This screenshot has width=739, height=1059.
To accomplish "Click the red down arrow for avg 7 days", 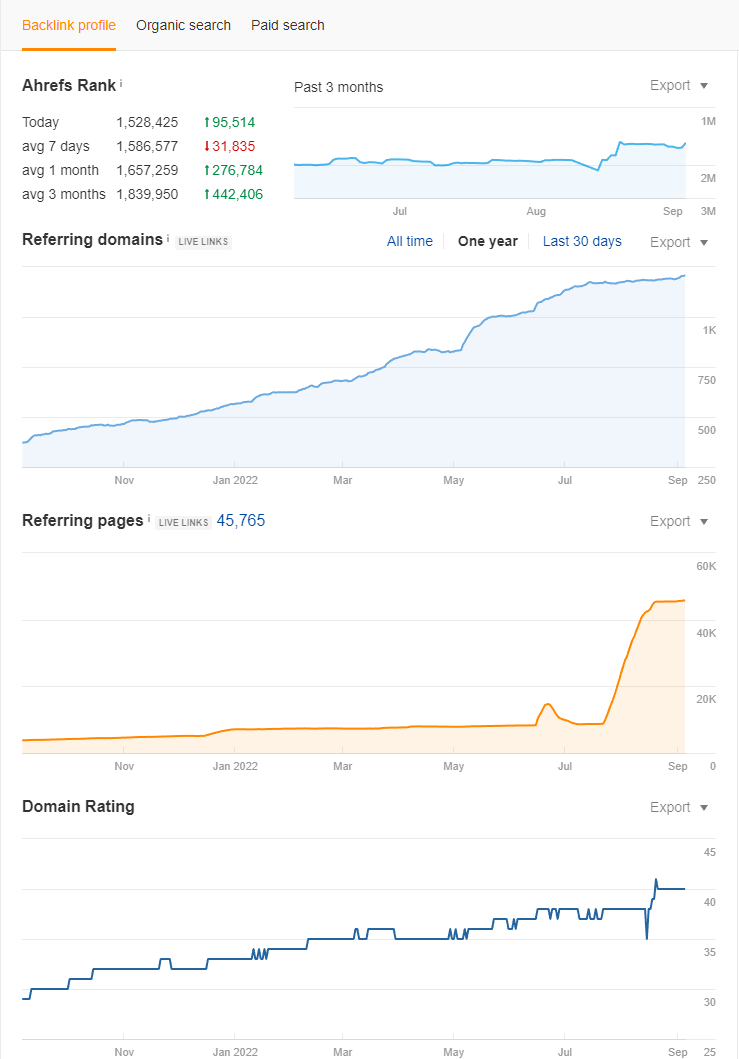I will pyautogui.click(x=207, y=147).
